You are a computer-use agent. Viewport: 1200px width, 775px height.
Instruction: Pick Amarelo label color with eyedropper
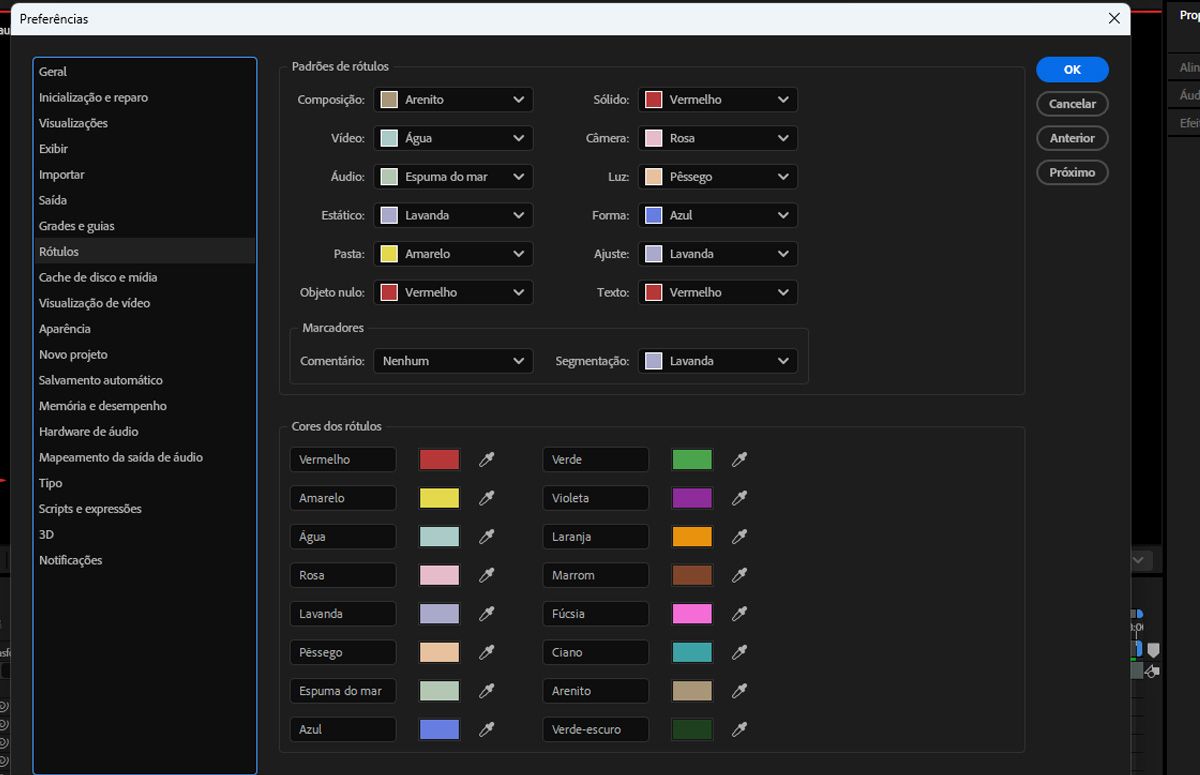pyautogui.click(x=487, y=498)
